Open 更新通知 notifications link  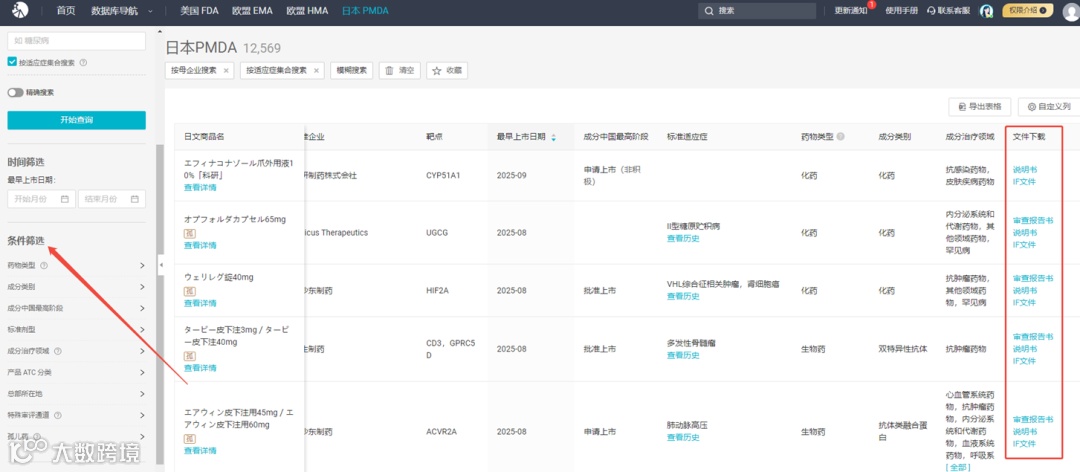pos(851,11)
